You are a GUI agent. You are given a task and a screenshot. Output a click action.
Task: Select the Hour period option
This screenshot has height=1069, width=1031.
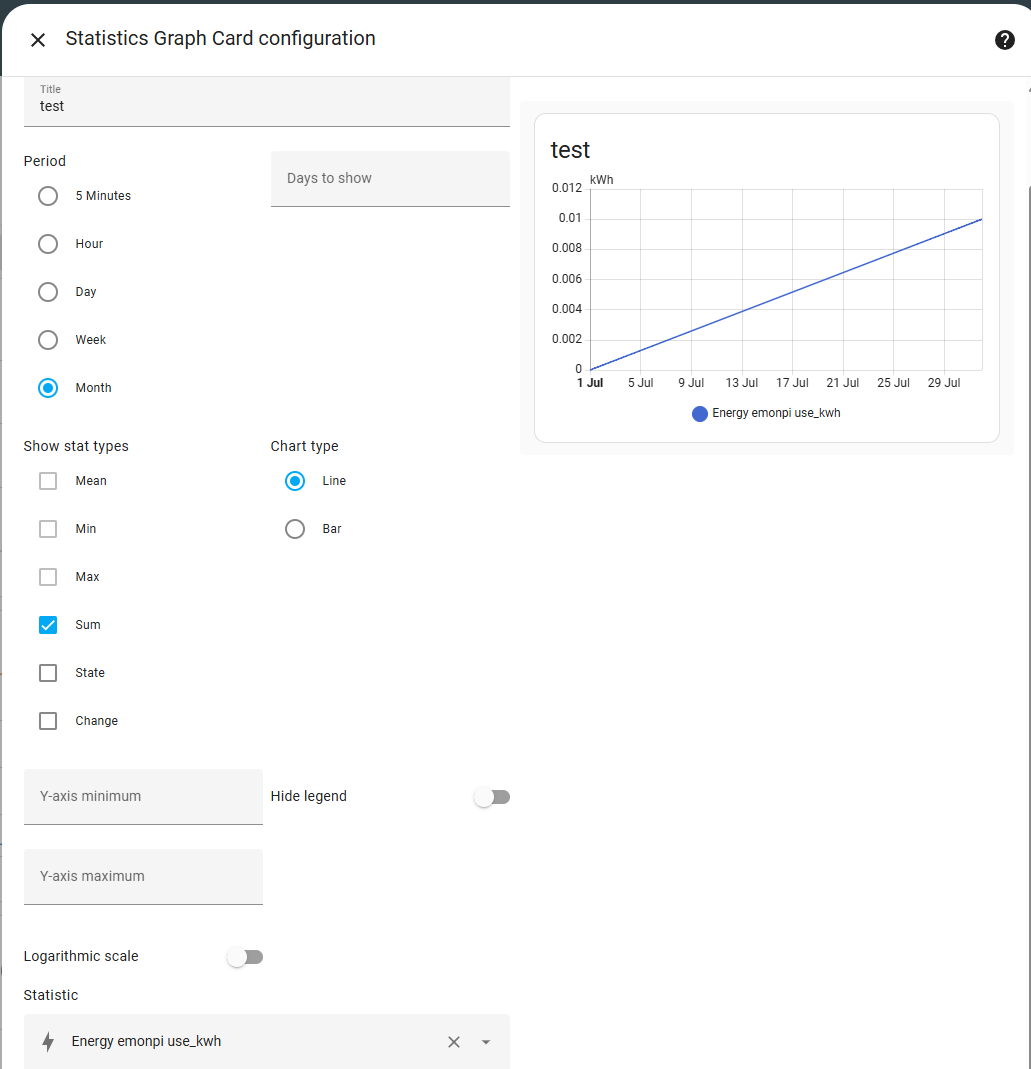pos(48,244)
